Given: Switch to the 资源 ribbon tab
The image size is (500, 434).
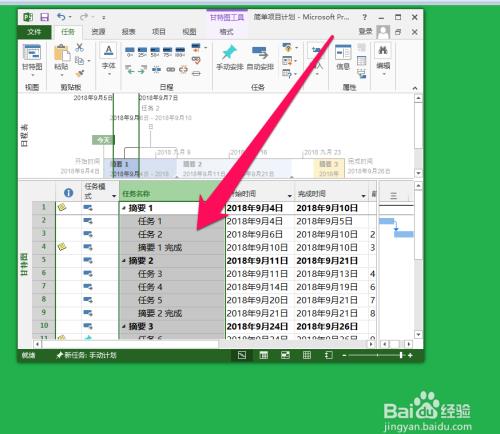Looking at the screenshot, I should (98, 32).
